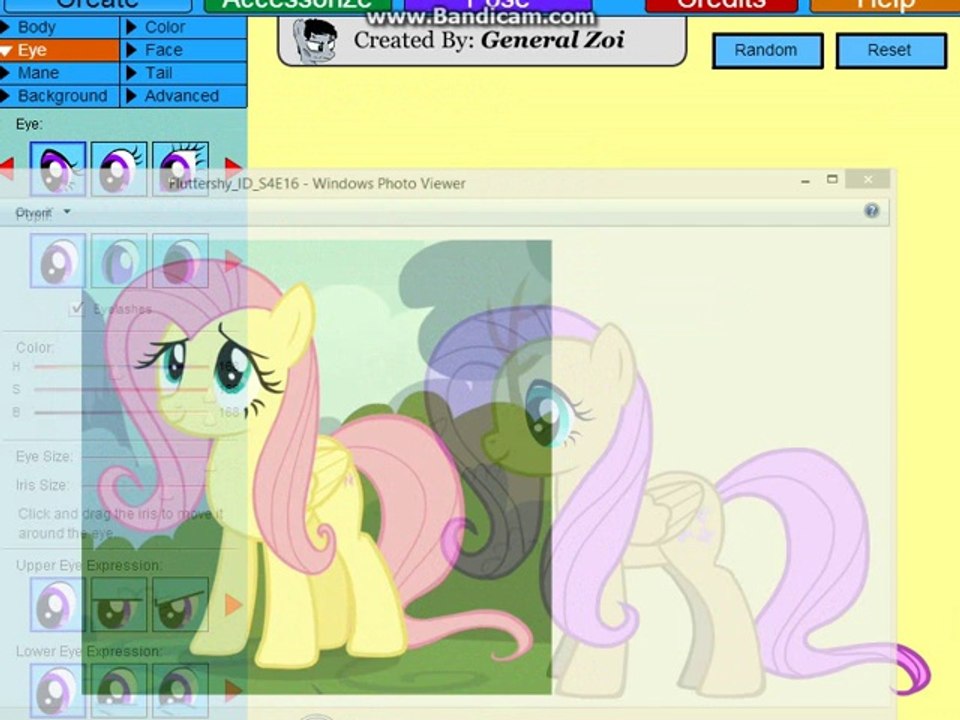The width and height of the screenshot is (960, 720).
Task: Click the Reset button
Action: point(891,50)
